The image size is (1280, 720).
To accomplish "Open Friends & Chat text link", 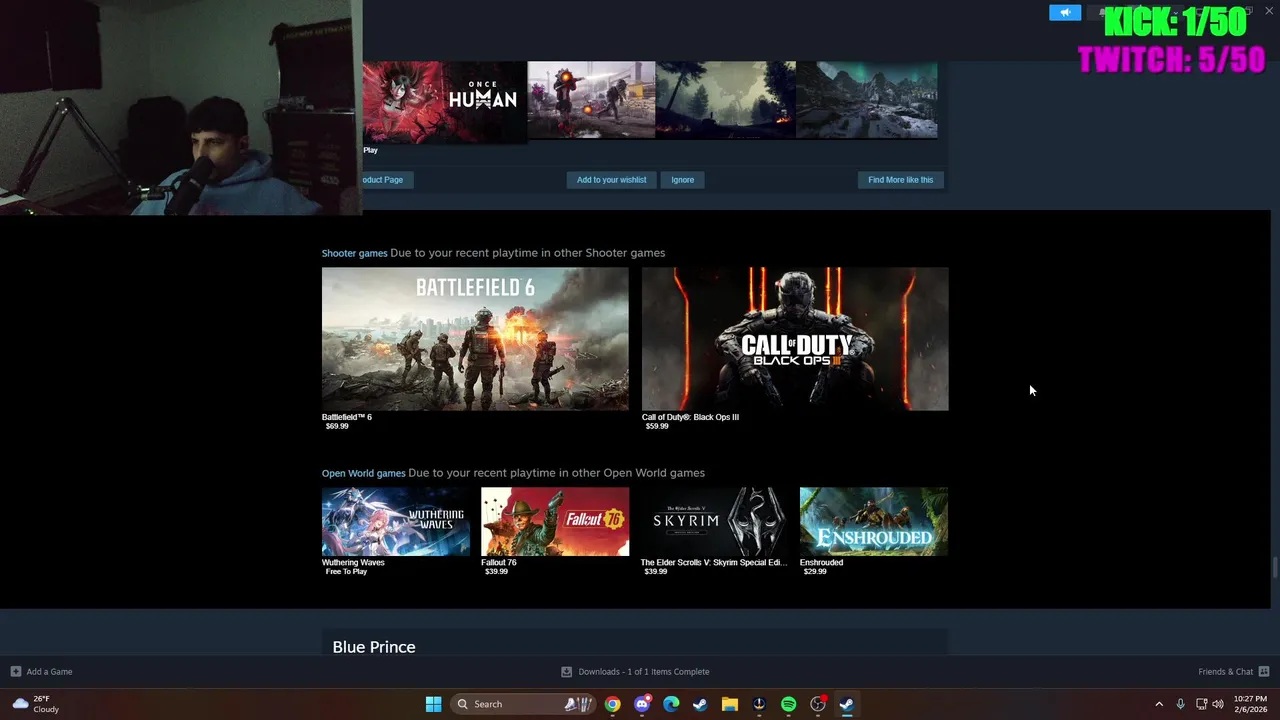I will click(1225, 672).
